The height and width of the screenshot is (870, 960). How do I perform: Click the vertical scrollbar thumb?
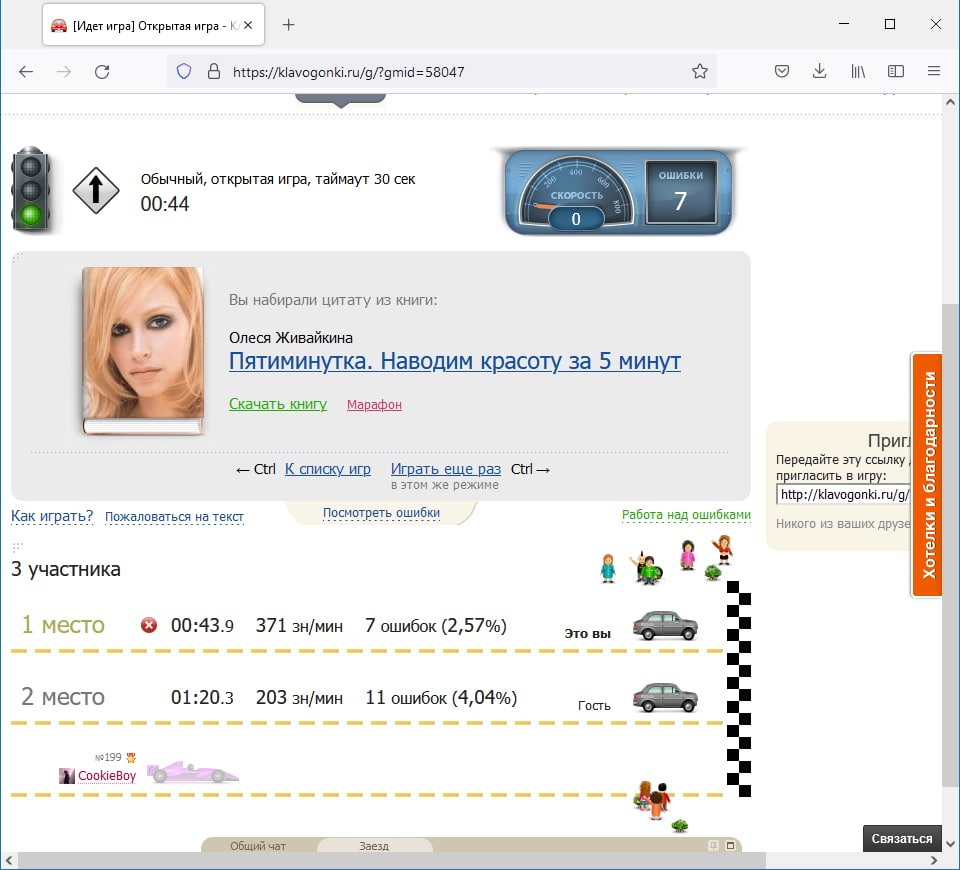click(950, 545)
